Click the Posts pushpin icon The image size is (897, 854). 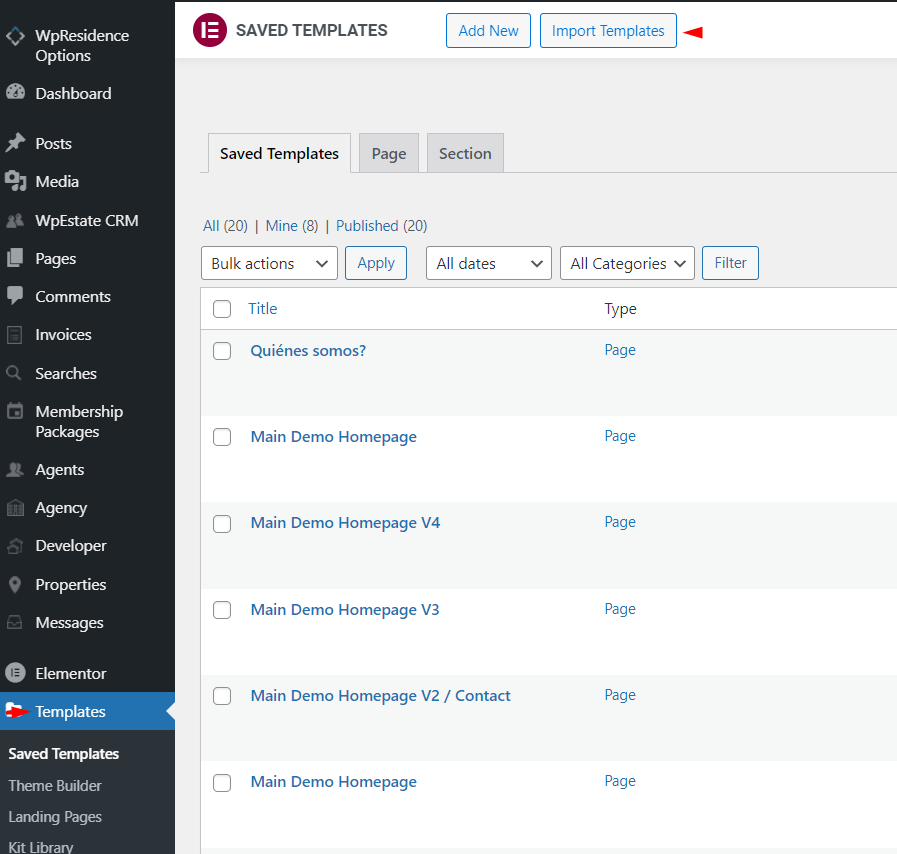15,142
